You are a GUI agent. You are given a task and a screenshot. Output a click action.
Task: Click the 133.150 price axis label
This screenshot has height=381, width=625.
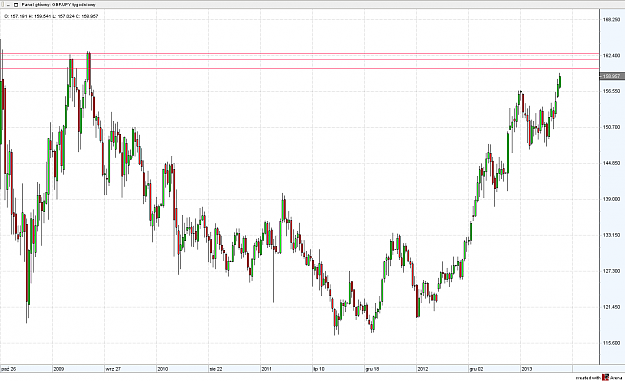(612, 235)
